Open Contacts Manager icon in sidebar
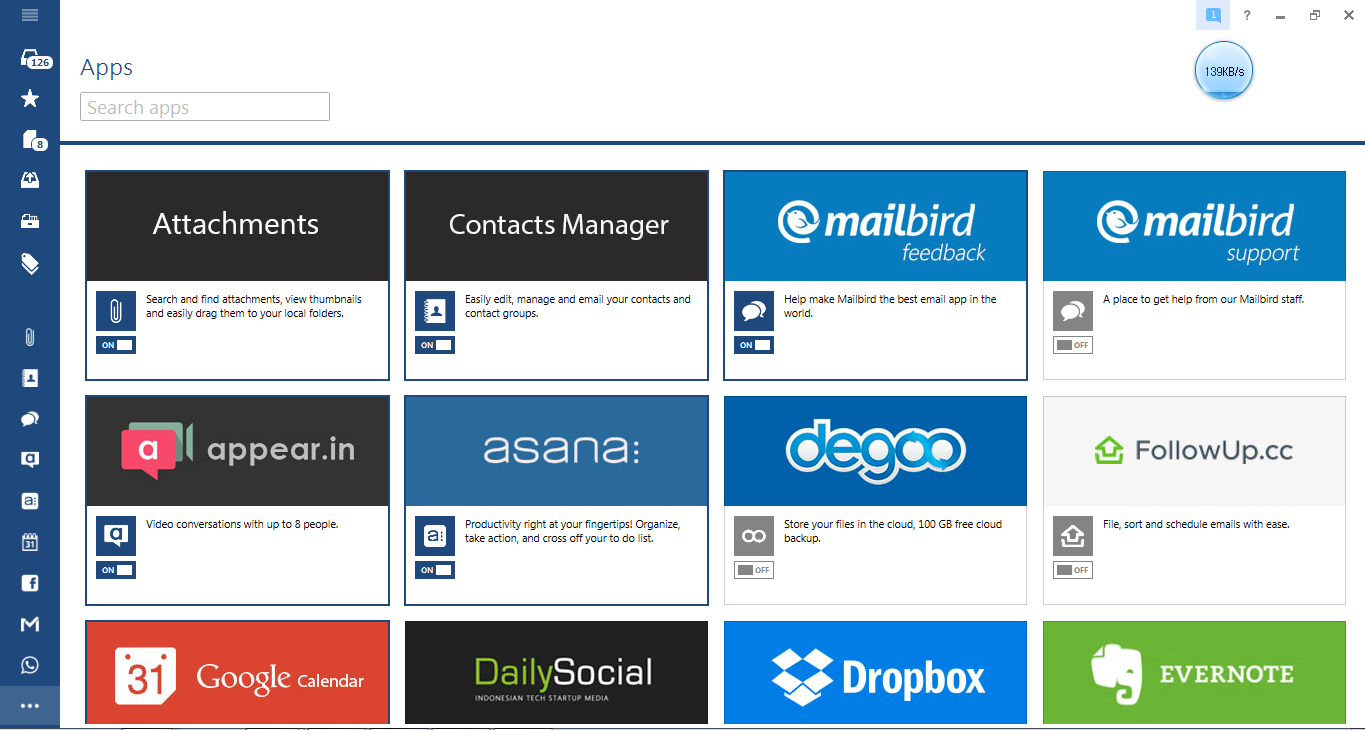This screenshot has width=1365, height=730. click(x=30, y=378)
